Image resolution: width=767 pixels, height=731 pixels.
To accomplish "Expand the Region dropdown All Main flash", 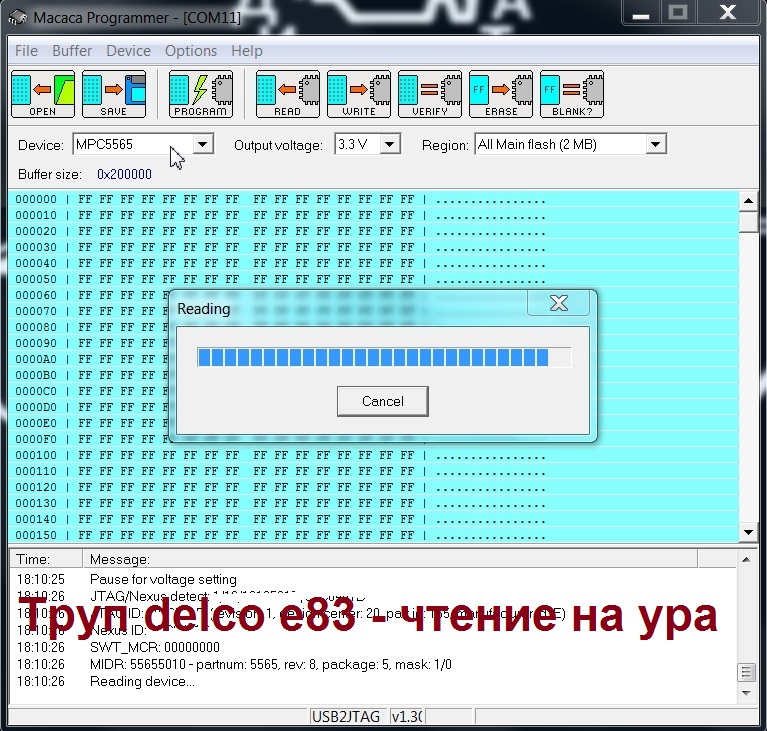I will pos(655,145).
